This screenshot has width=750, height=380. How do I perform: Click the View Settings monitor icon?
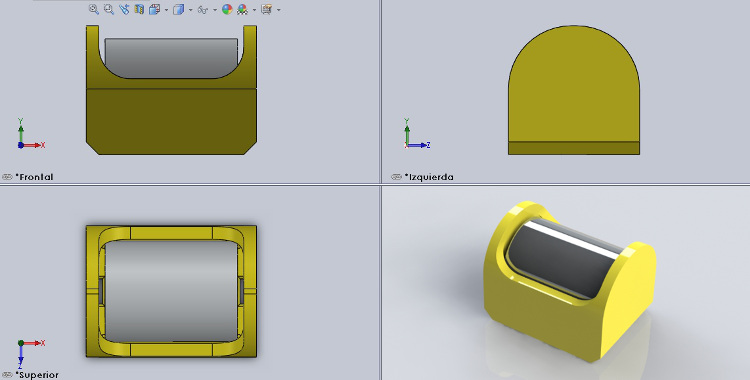(x=266, y=10)
